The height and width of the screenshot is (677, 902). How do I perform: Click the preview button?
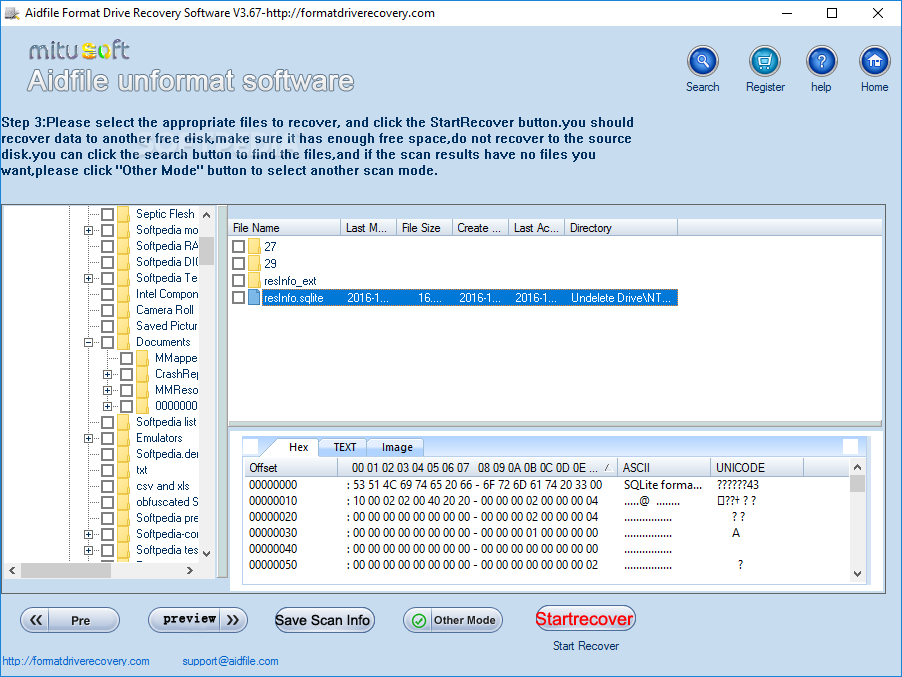click(x=198, y=620)
